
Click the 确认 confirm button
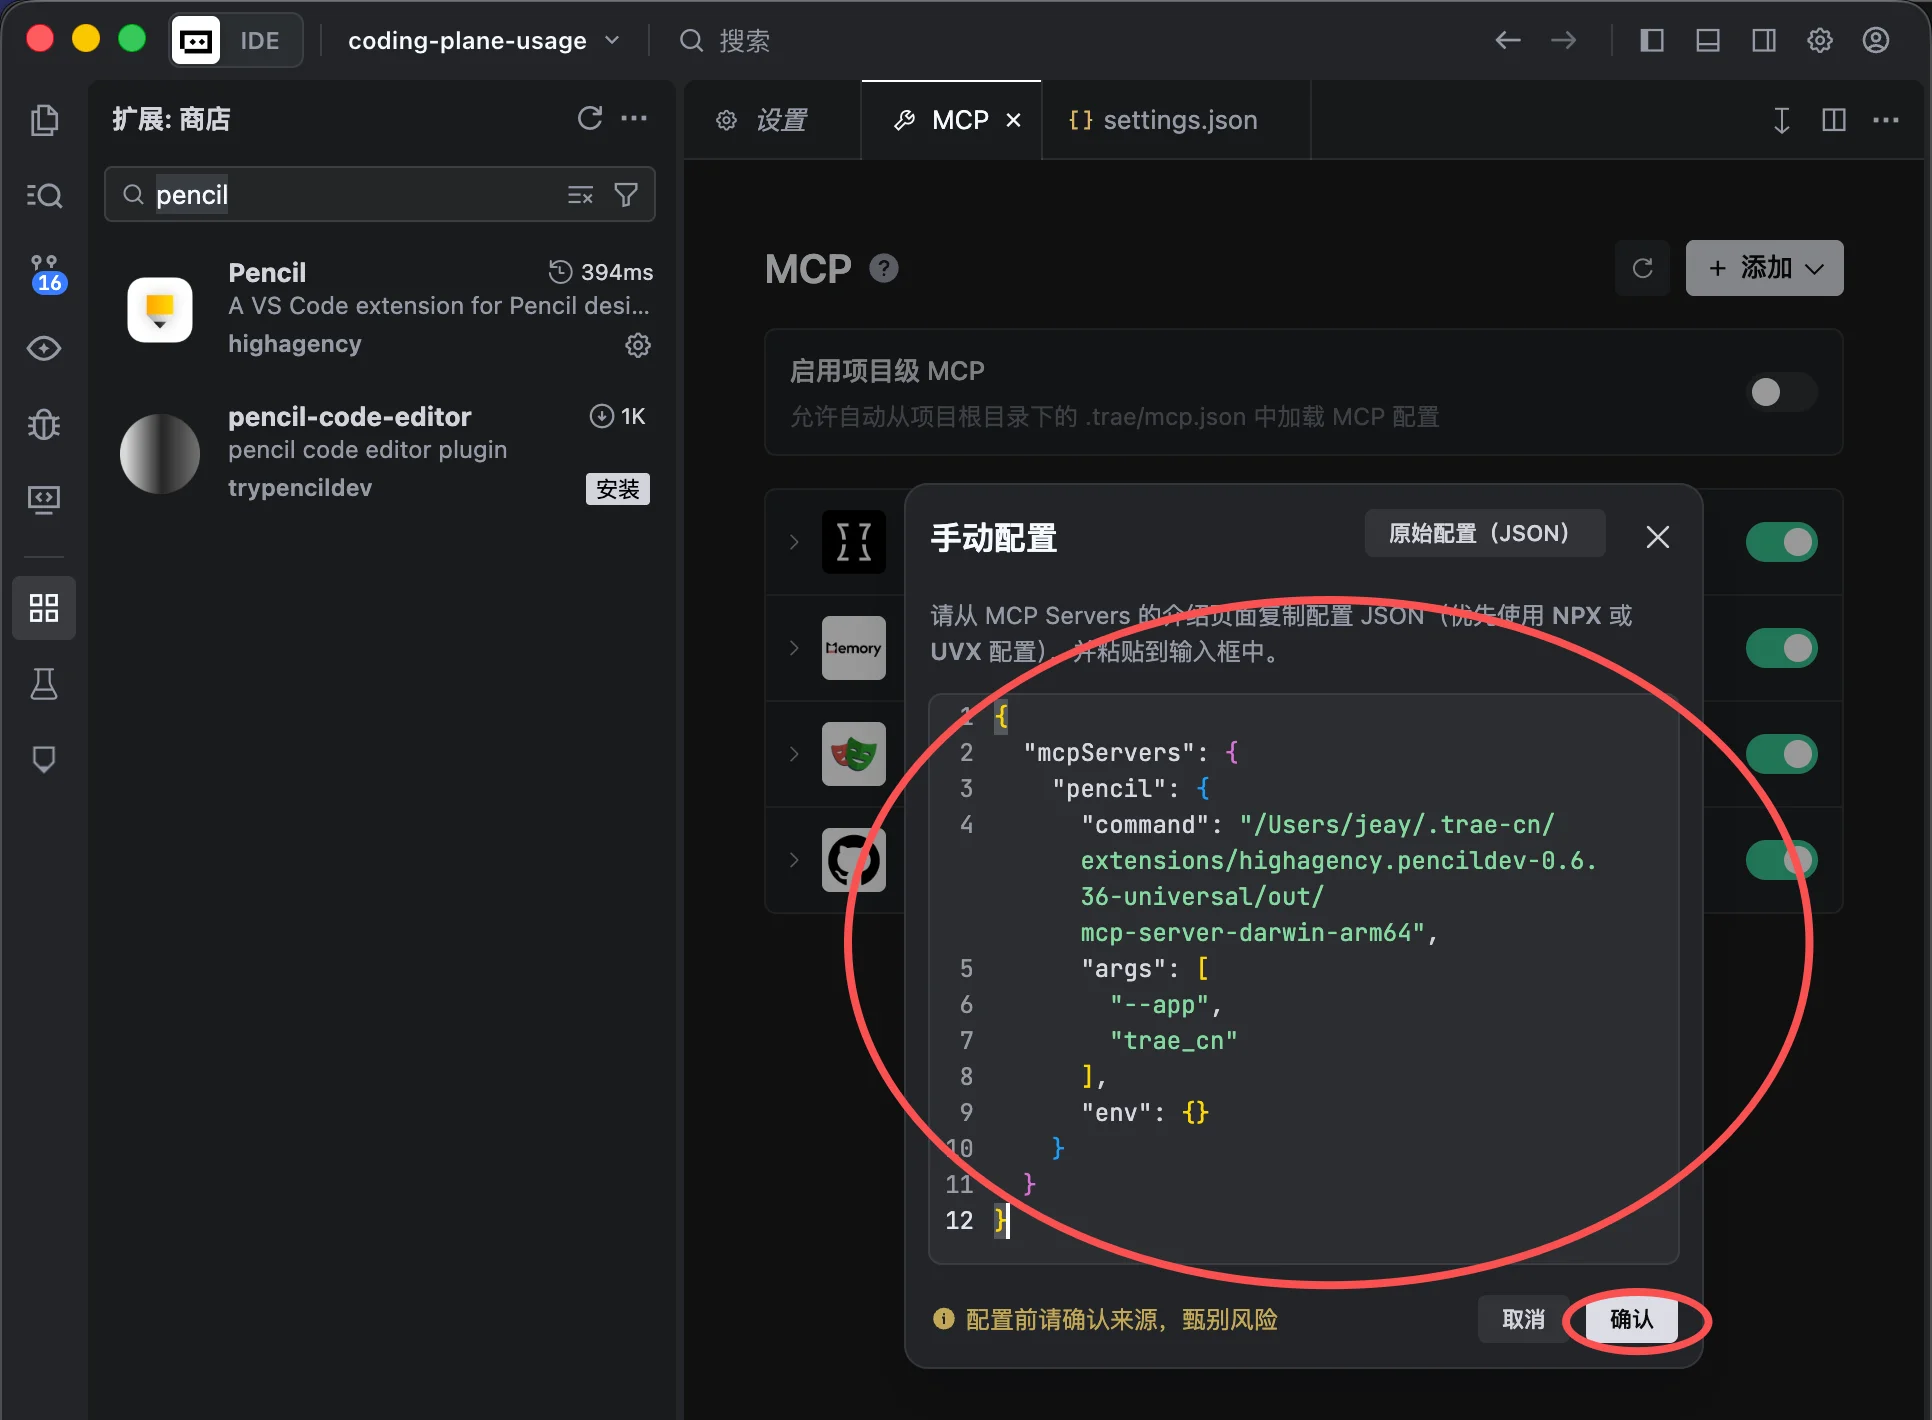[1631, 1319]
